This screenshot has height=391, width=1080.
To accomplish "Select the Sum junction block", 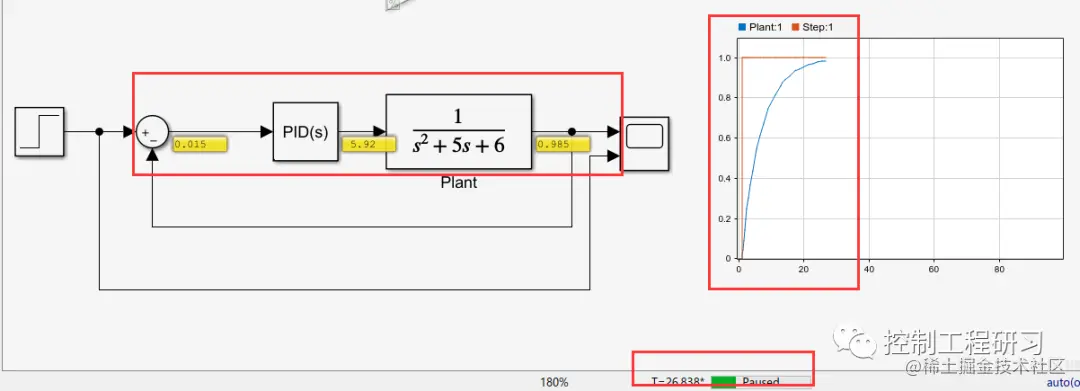I will [x=152, y=131].
